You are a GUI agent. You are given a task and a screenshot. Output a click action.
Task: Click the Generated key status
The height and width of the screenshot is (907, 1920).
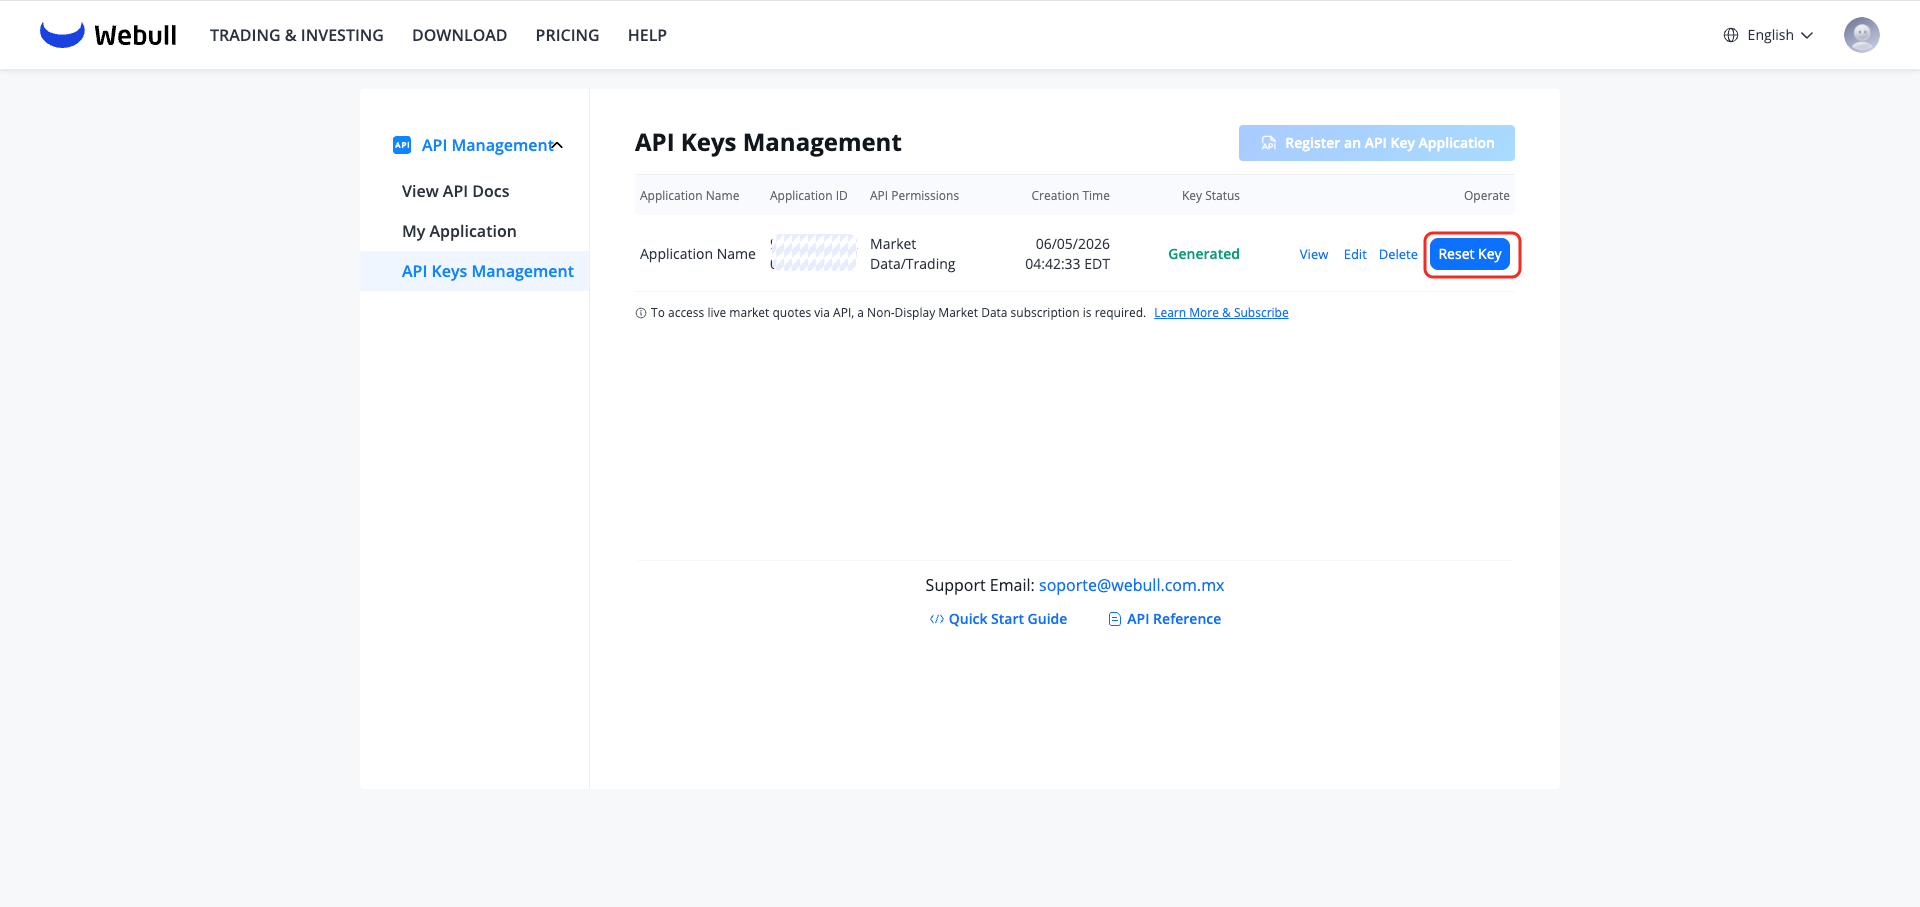coord(1204,254)
